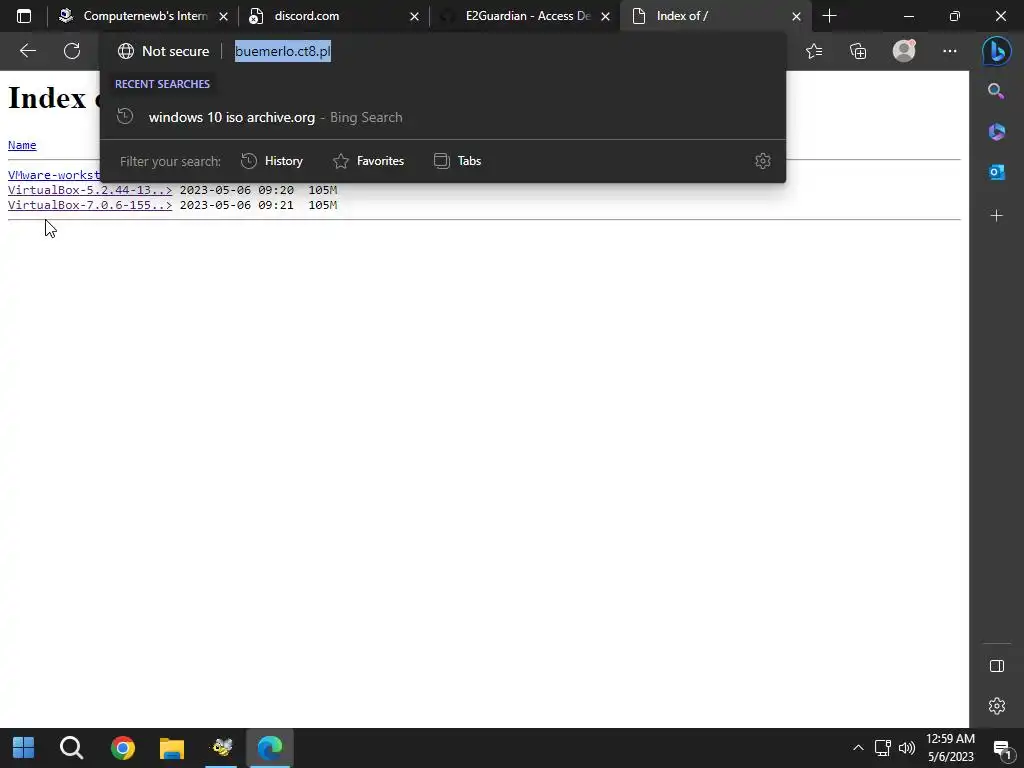Viewport: 1024px width, 768px height.
Task: Open the notification center icon
Action: click(x=1002, y=749)
